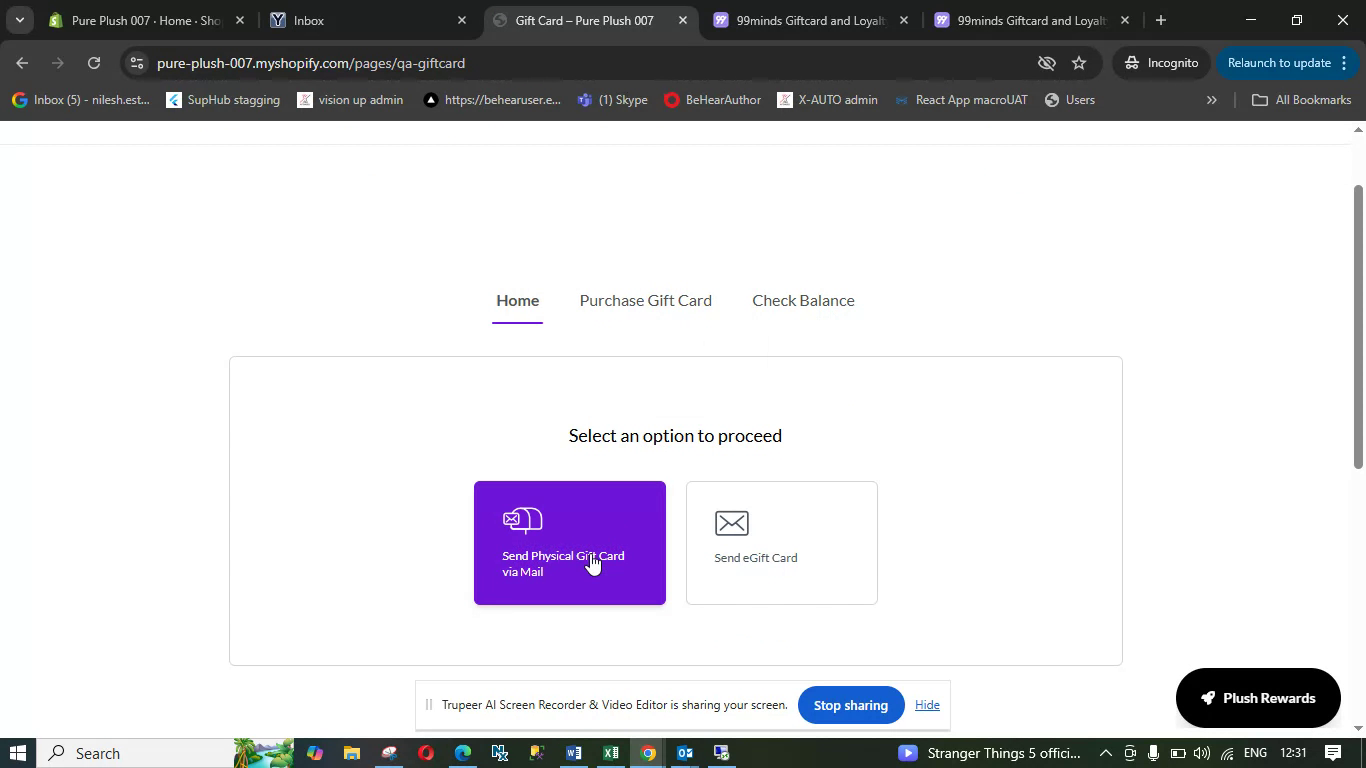Expand the tab search dropdown arrow
Image resolution: width=1366 pixels, height=768 pixels.
(19, 20)
